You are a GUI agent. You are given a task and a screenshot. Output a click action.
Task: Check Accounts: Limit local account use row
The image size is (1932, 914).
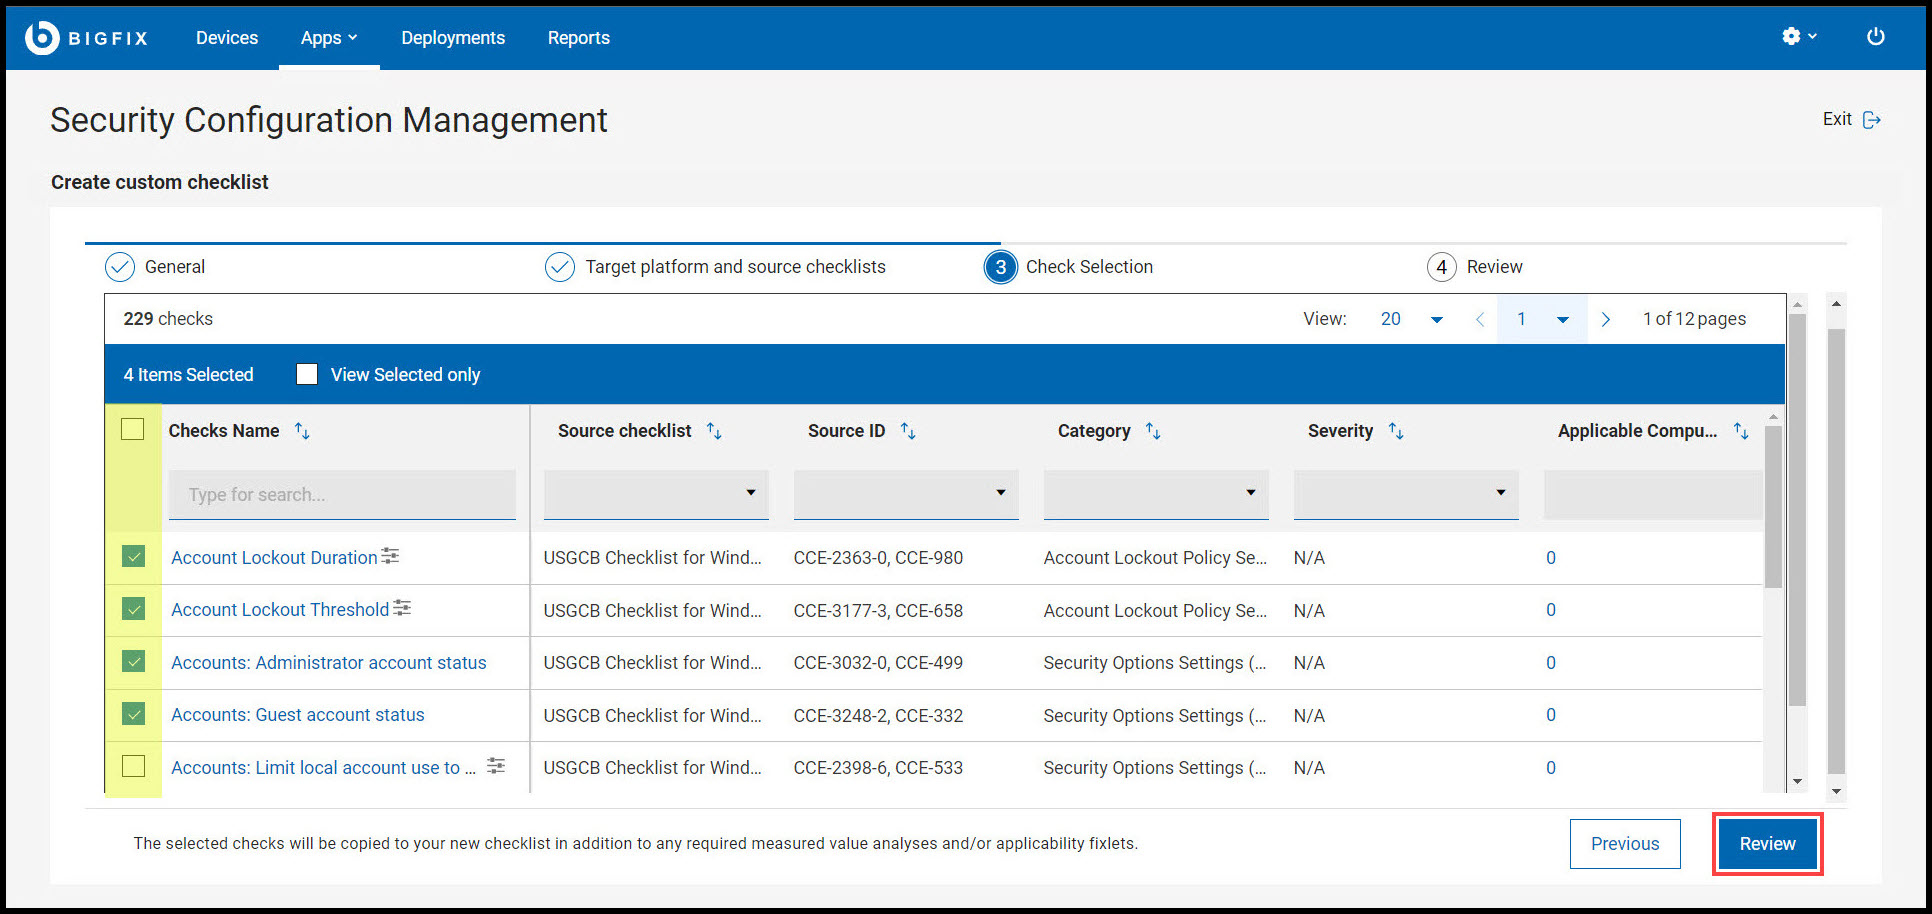pyautogui.click(x=133, y=766)
